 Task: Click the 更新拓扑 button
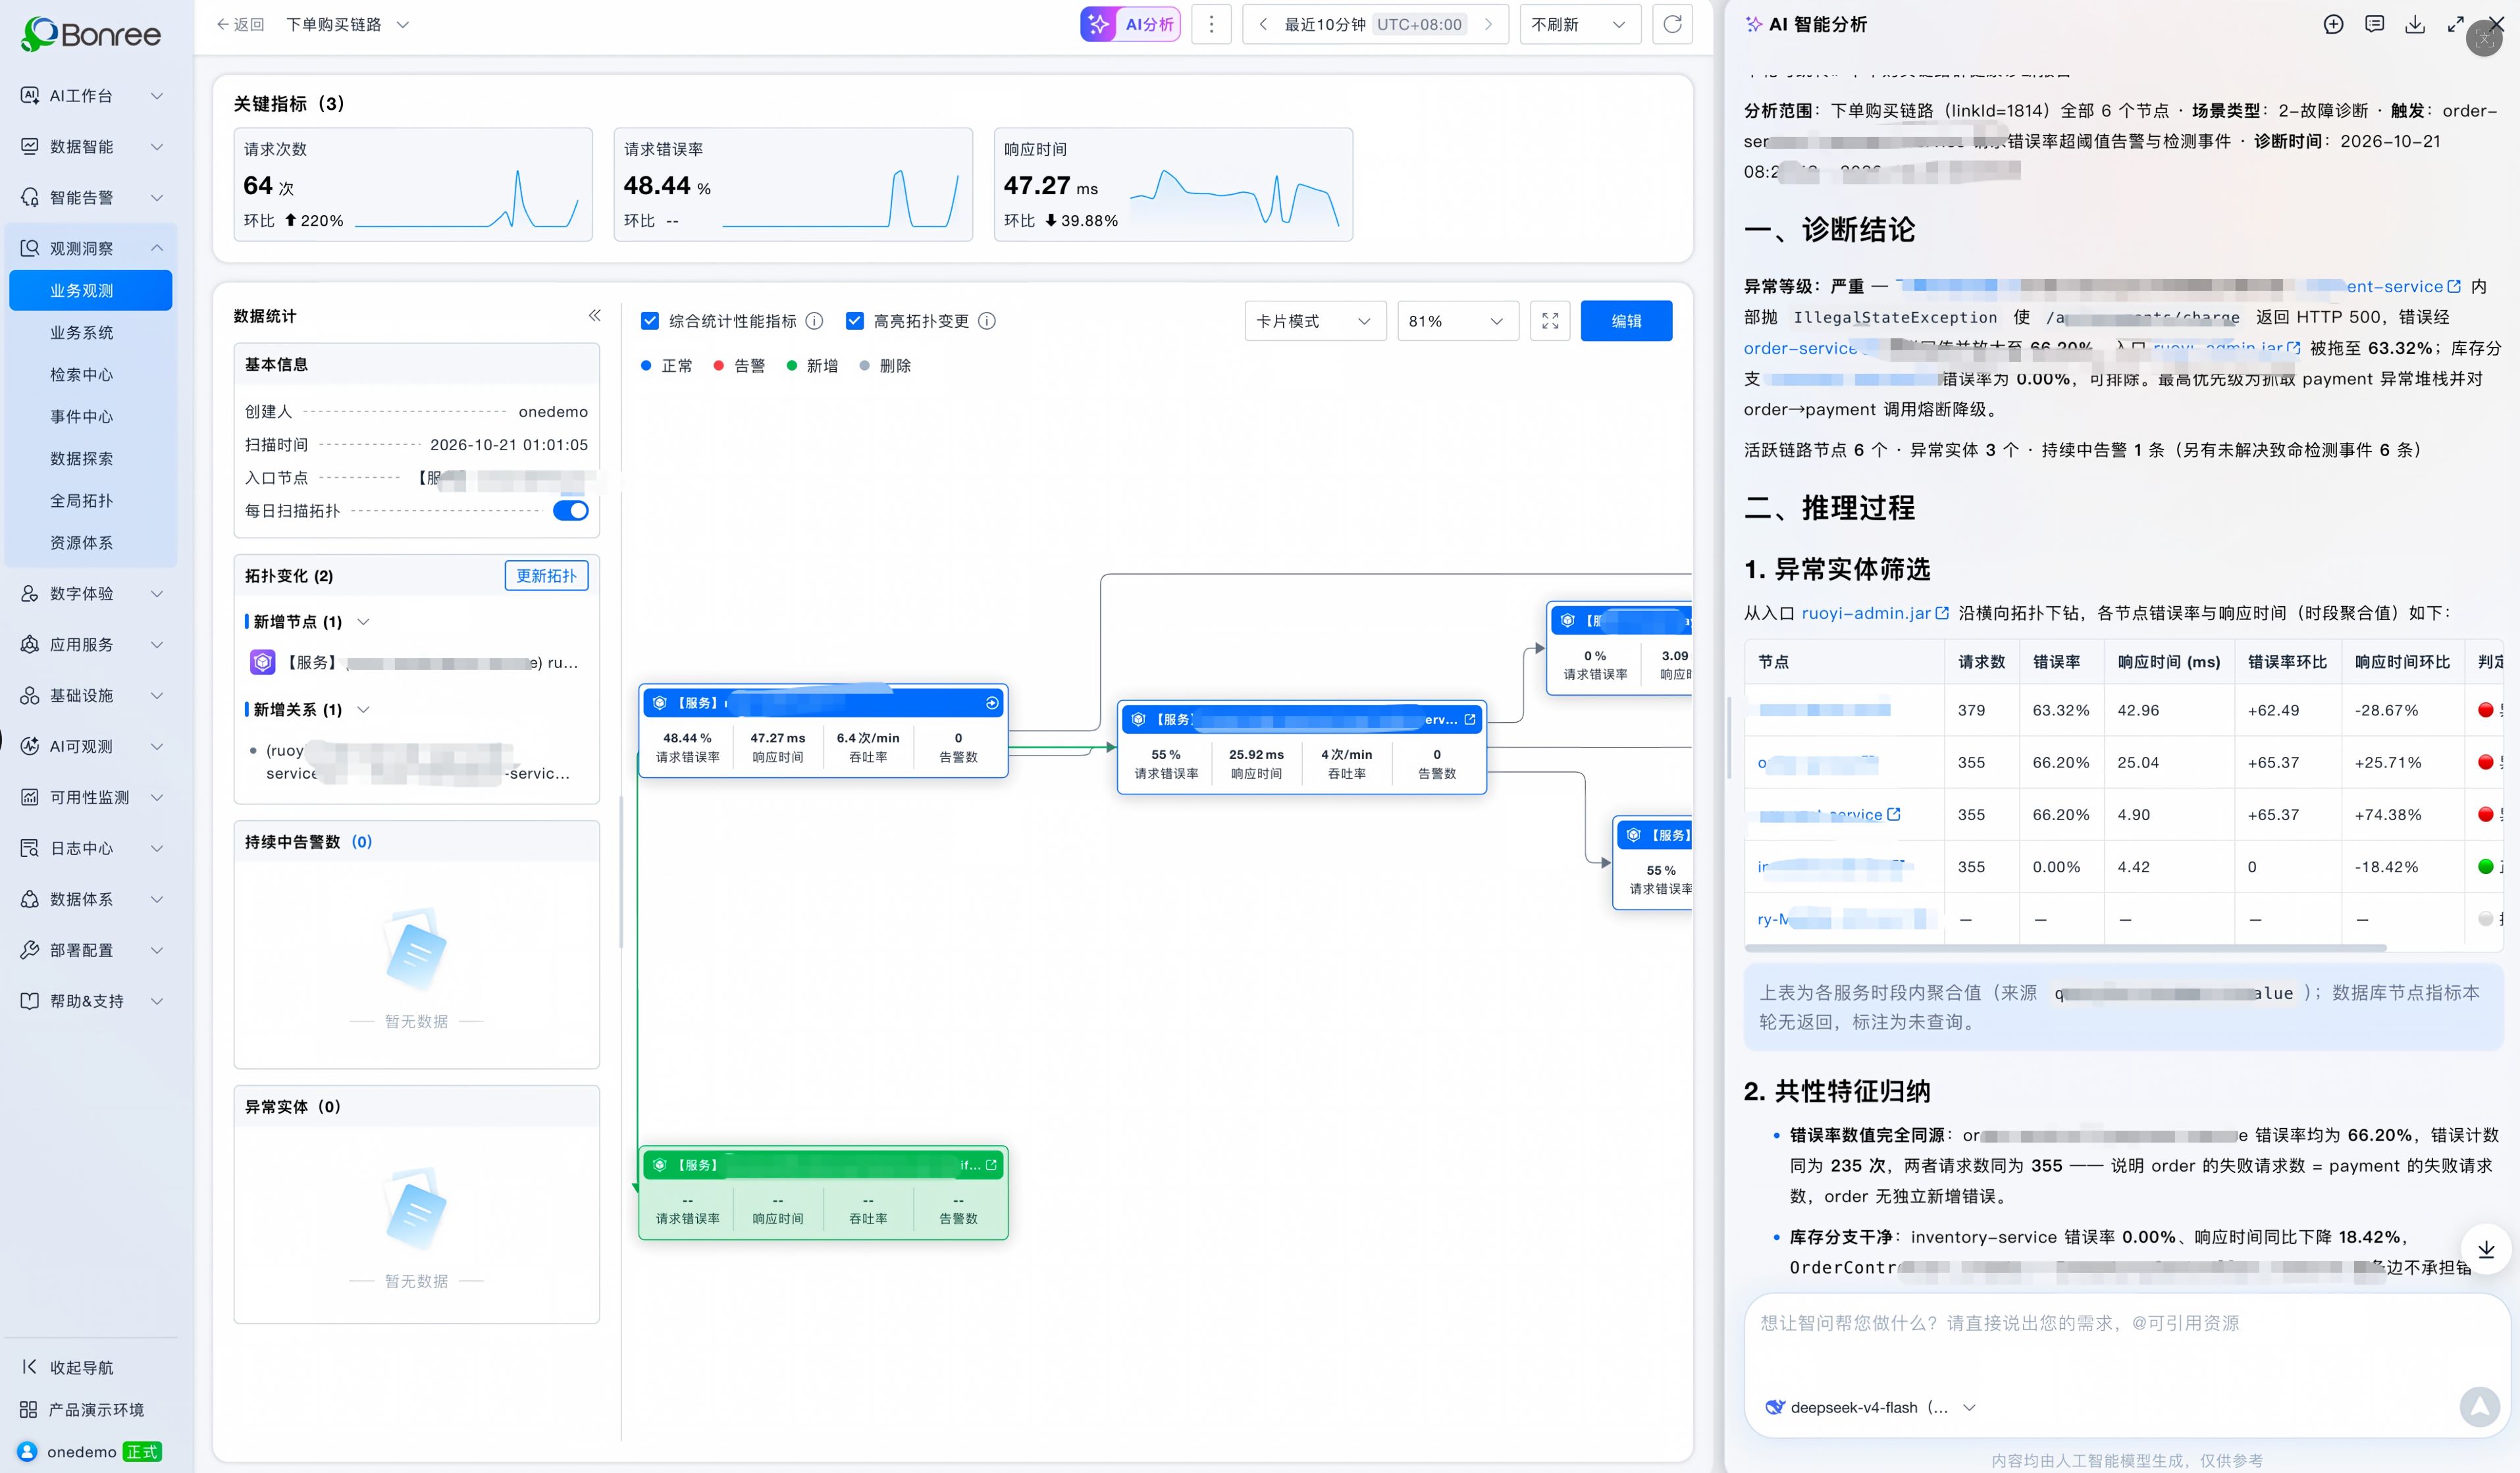pos(546,575)
